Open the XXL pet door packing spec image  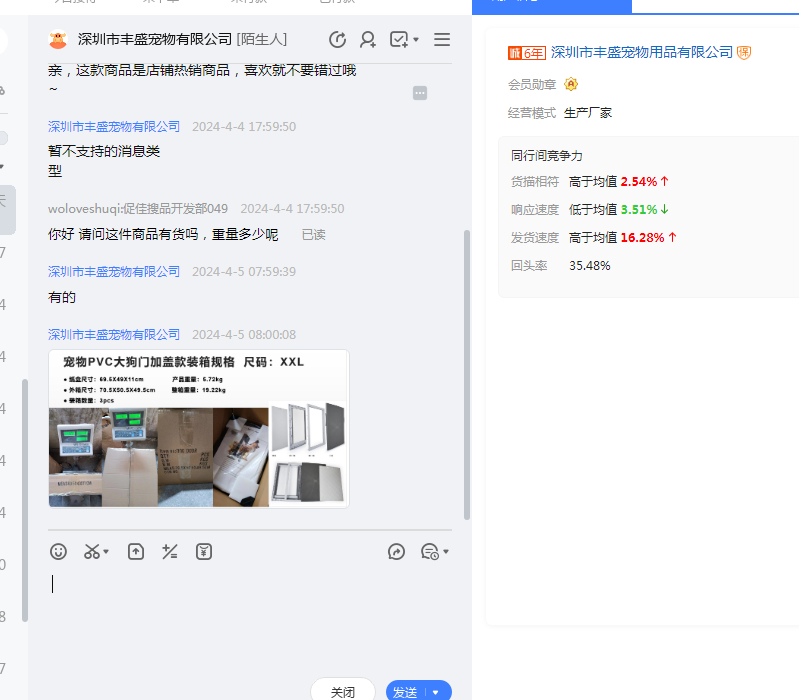pos(198,428)
